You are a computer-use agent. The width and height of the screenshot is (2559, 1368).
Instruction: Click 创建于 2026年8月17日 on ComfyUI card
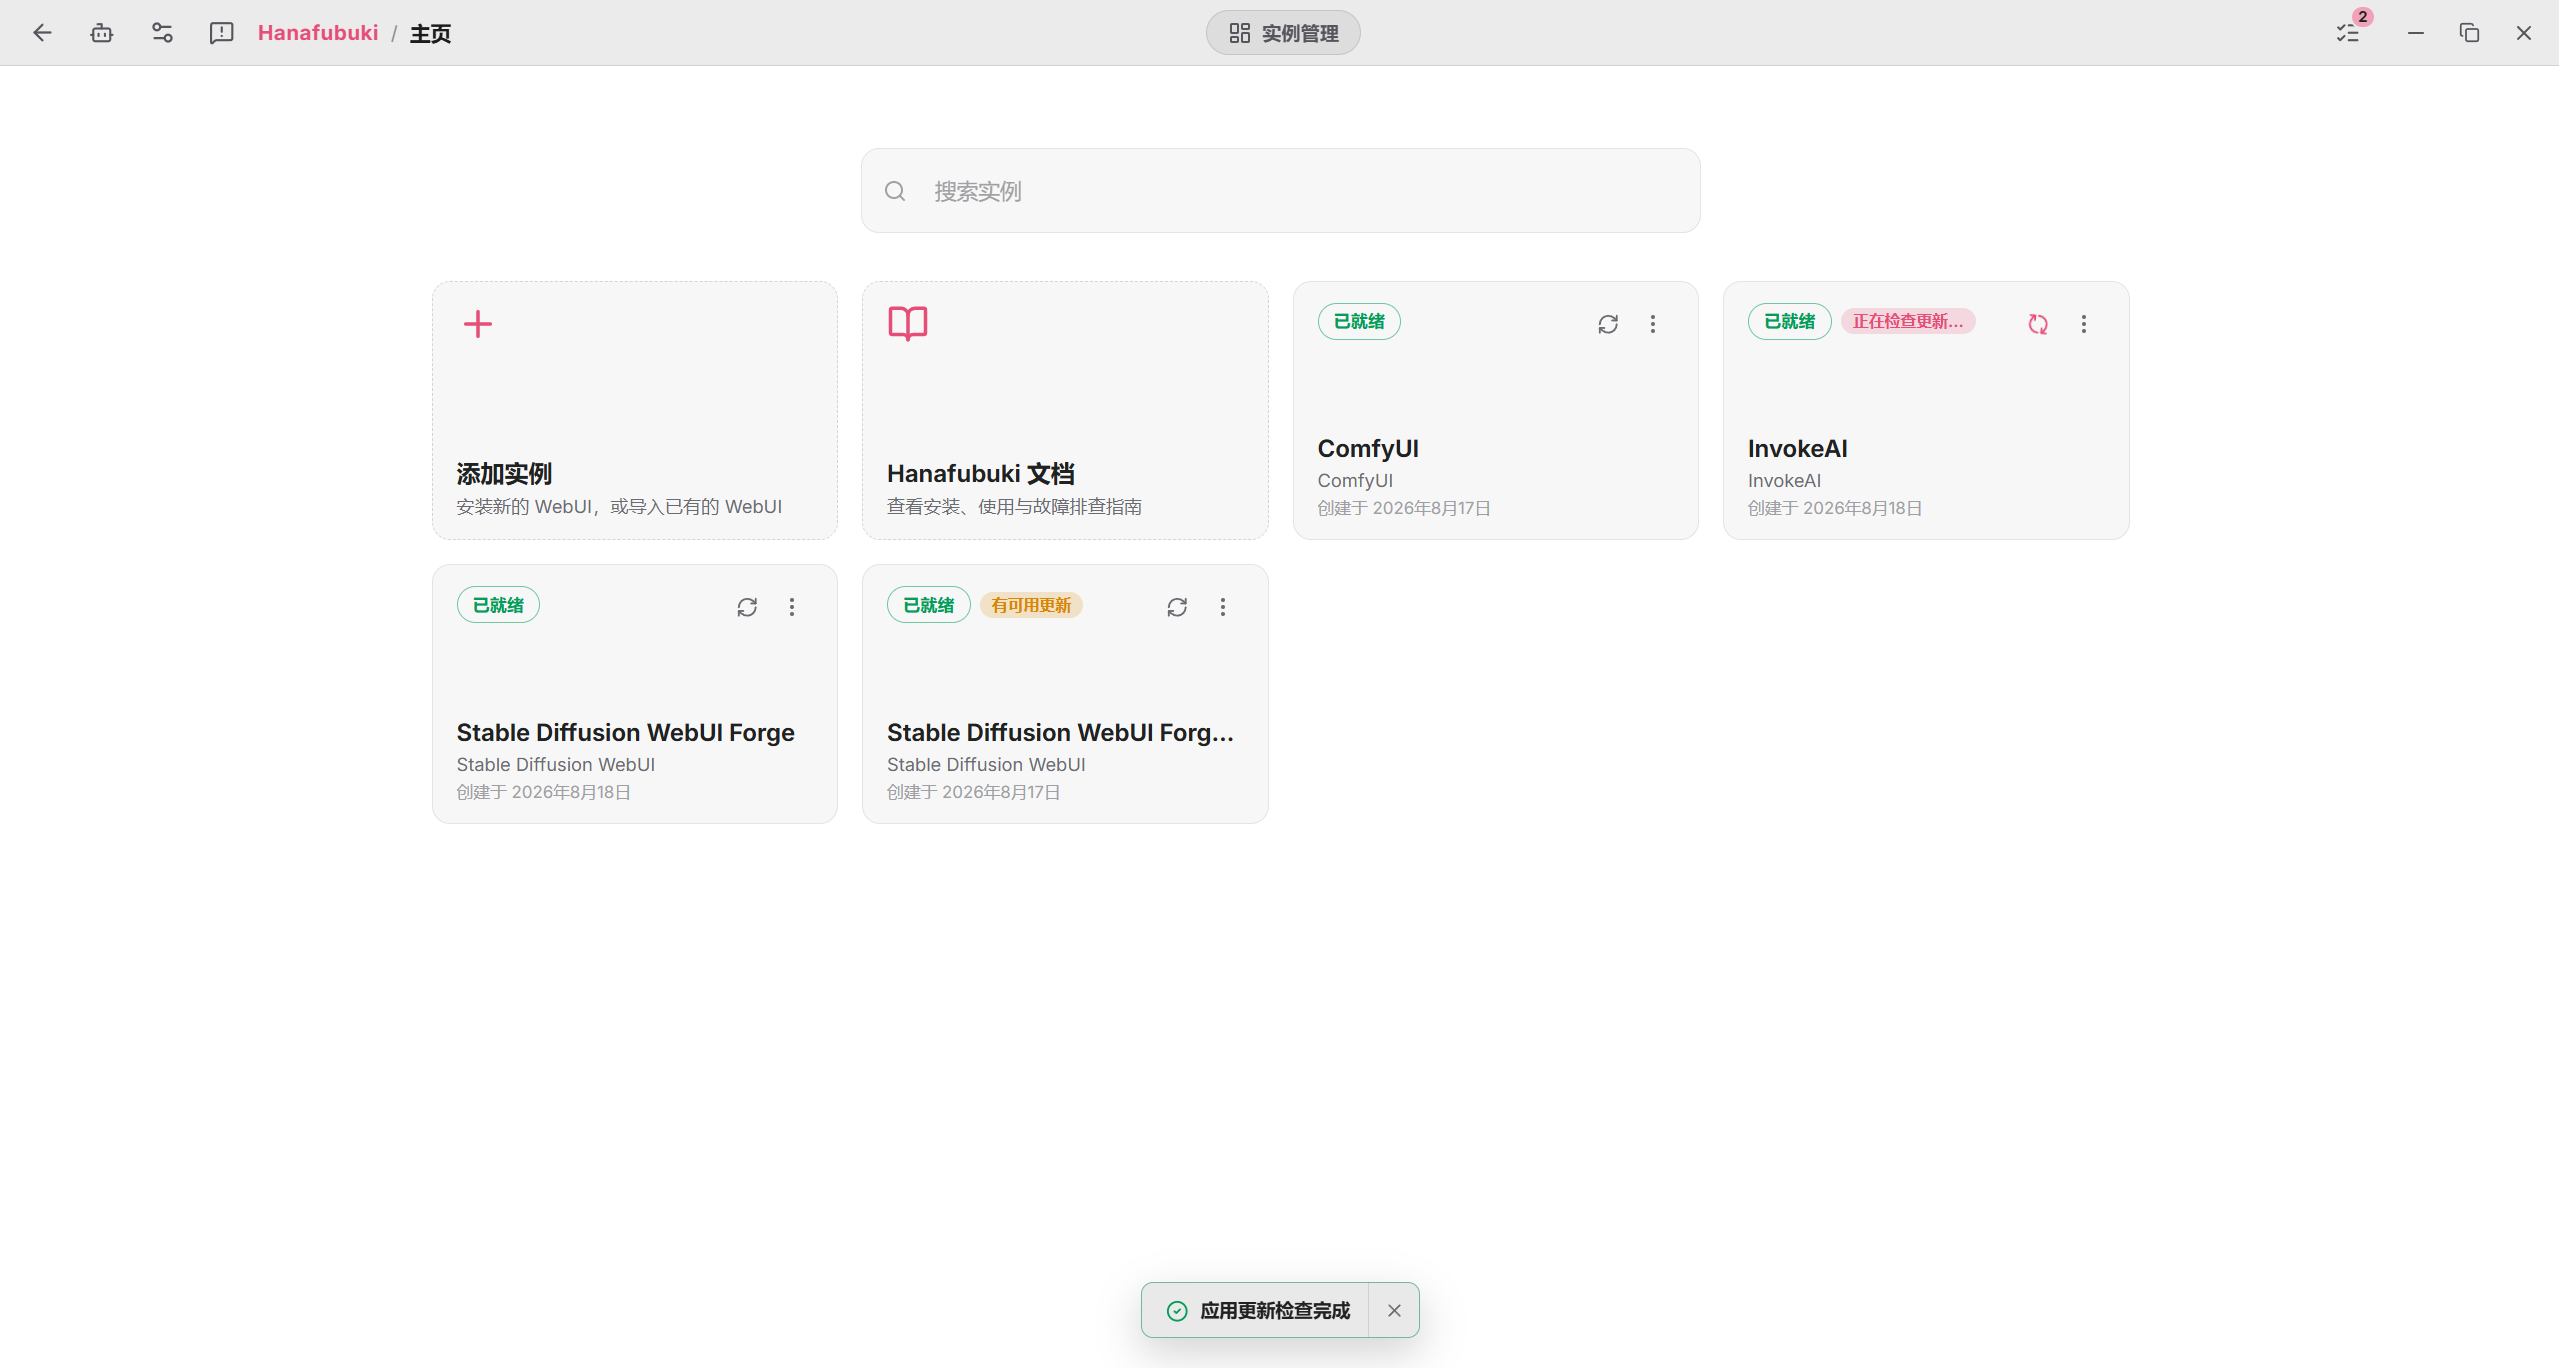(x=1404, y=508)
